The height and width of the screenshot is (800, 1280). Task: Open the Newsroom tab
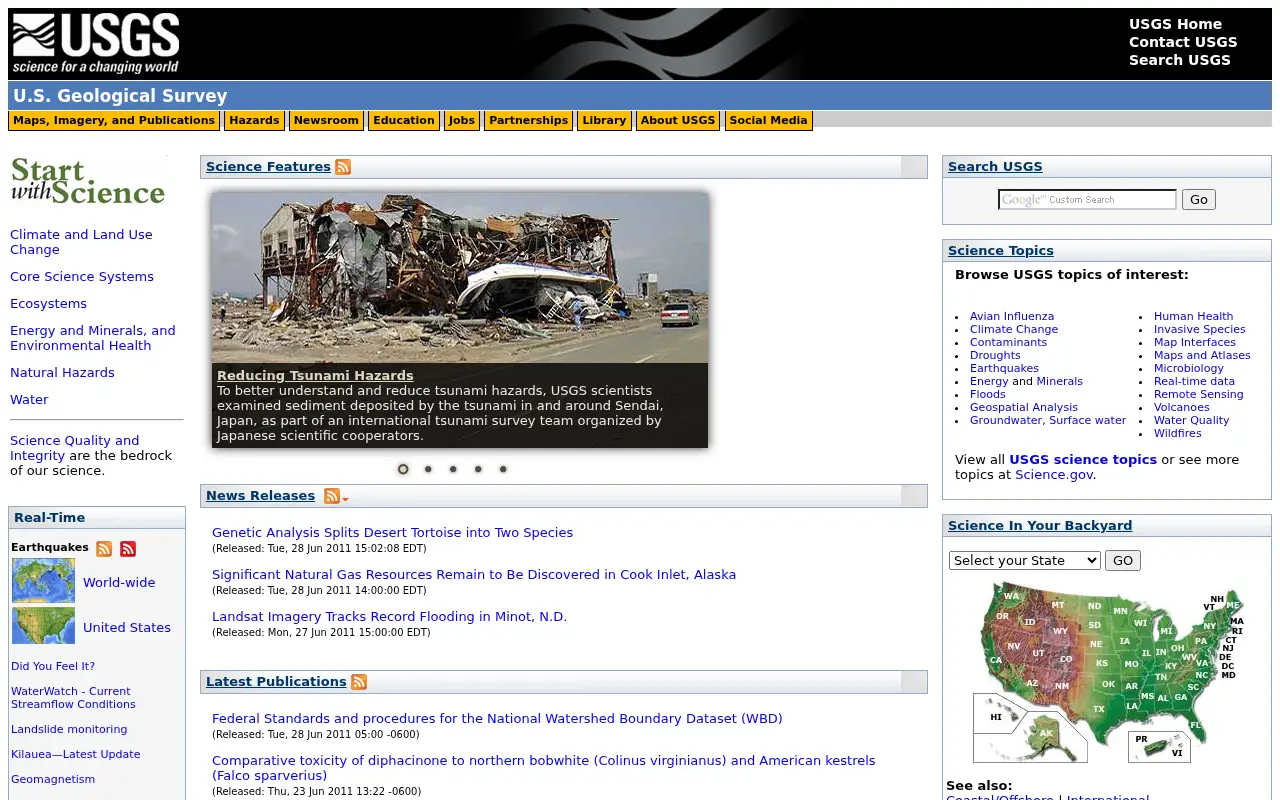(326, 121)
